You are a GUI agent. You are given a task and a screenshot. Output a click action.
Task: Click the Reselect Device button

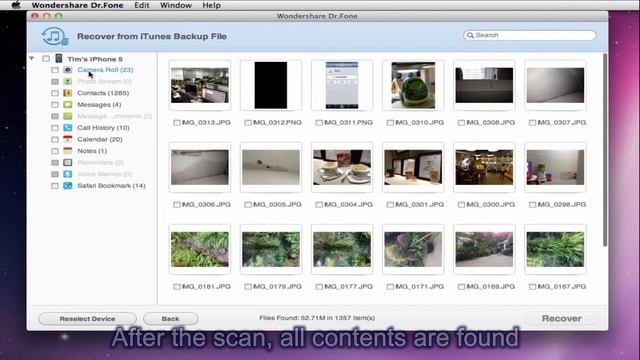(x=87, y=319)
